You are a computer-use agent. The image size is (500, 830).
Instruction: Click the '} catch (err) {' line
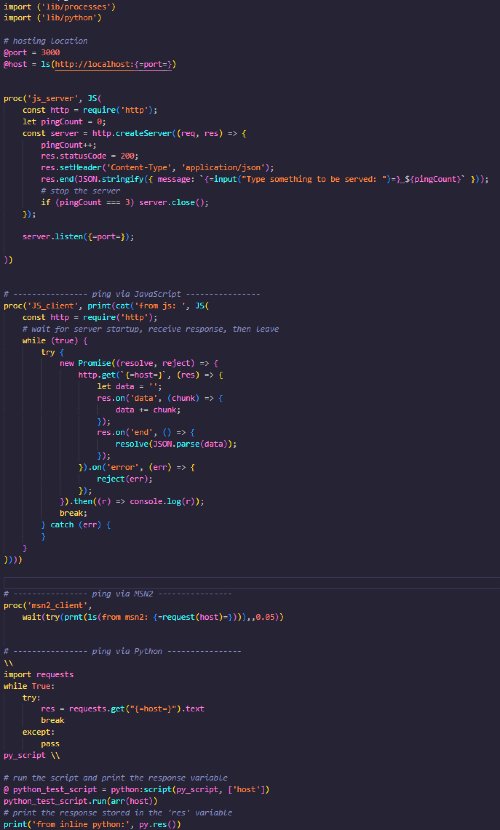coord(76,525)
